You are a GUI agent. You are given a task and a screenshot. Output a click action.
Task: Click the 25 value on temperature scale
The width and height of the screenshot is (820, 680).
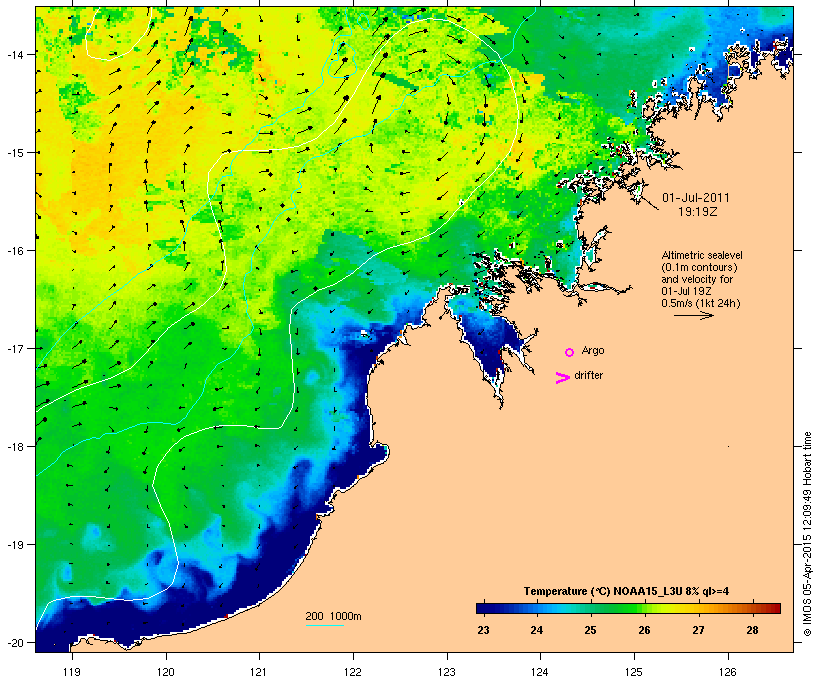click(590, 630)
